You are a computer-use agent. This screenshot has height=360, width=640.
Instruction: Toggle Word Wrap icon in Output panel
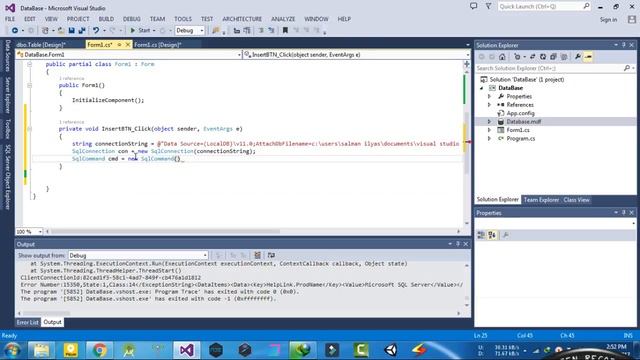pyautogui.click(x=271, y=256)
